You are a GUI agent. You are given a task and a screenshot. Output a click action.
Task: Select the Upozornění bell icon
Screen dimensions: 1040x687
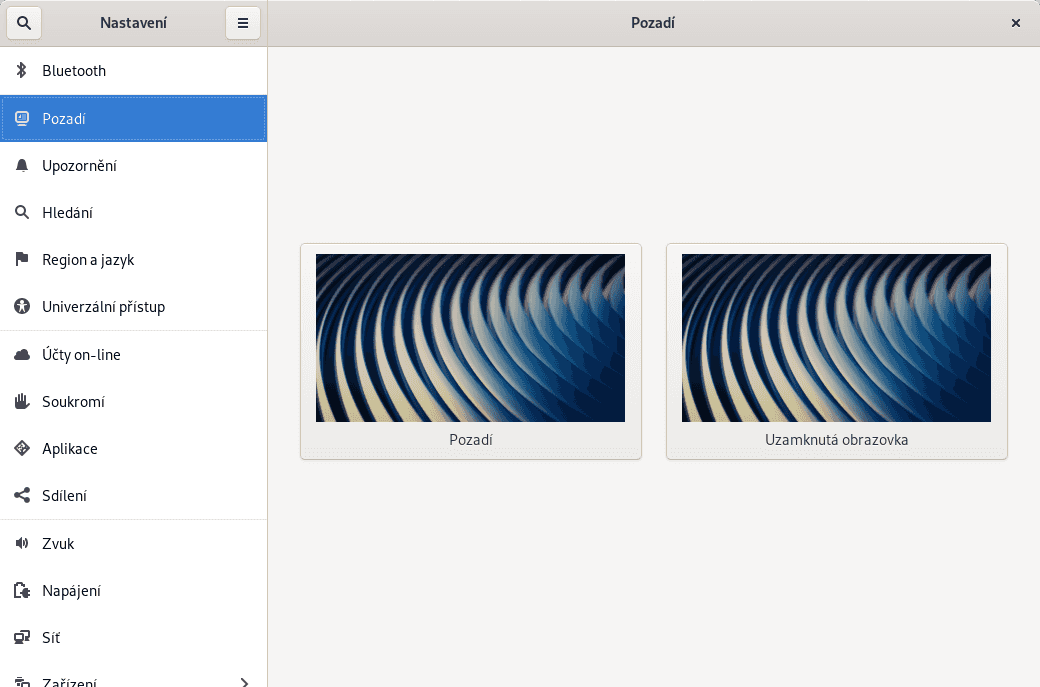pos(22,165)
